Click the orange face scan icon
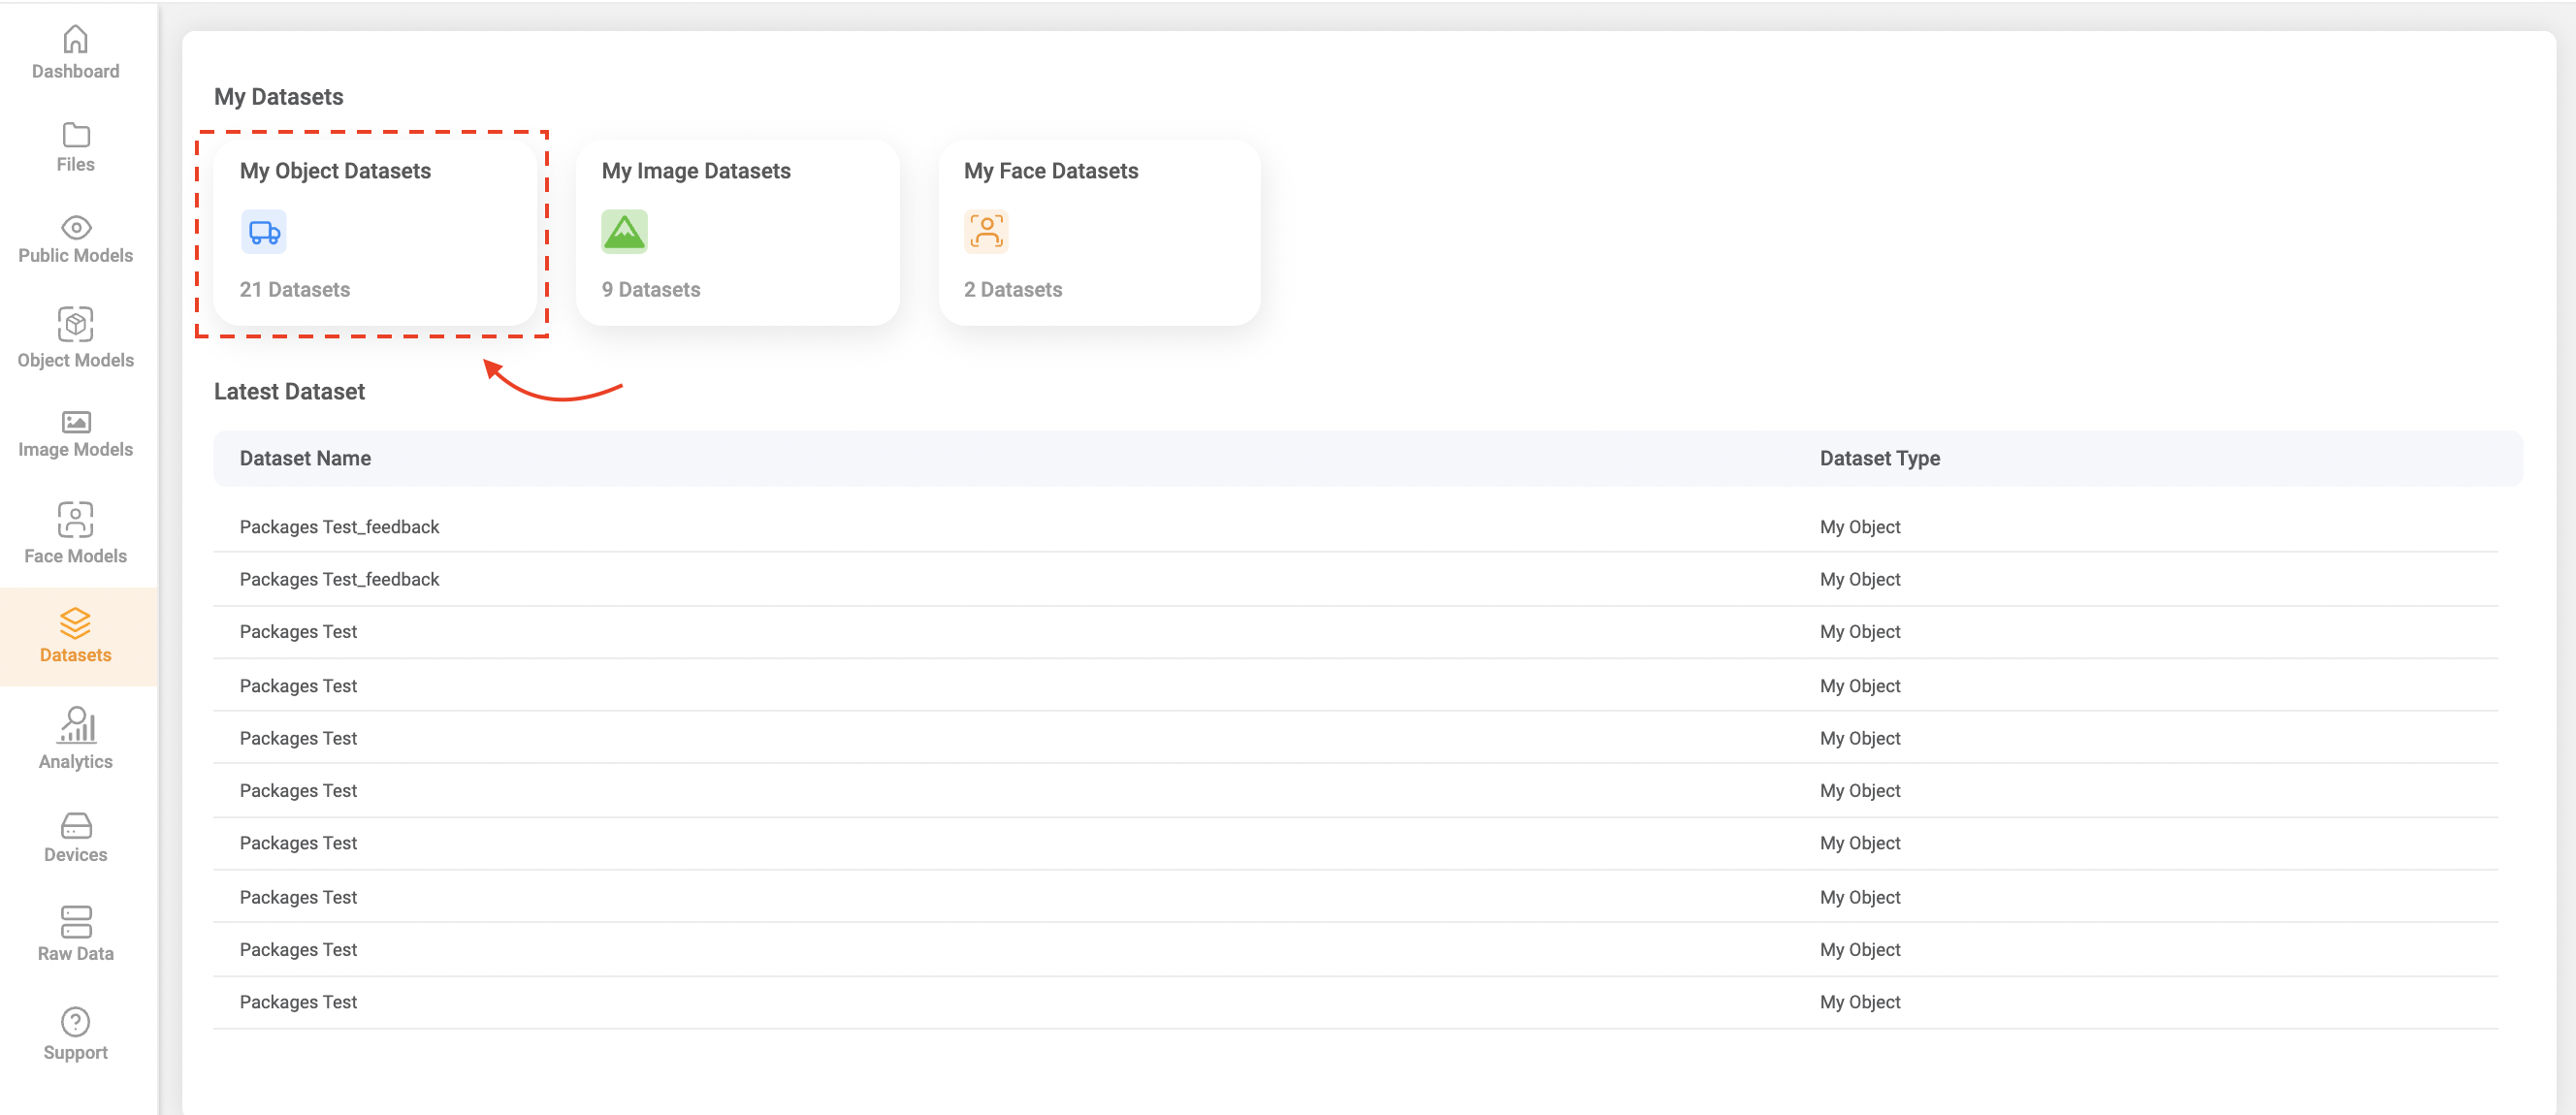This screenshot has width=2576, height=1115. click(986, 232)
